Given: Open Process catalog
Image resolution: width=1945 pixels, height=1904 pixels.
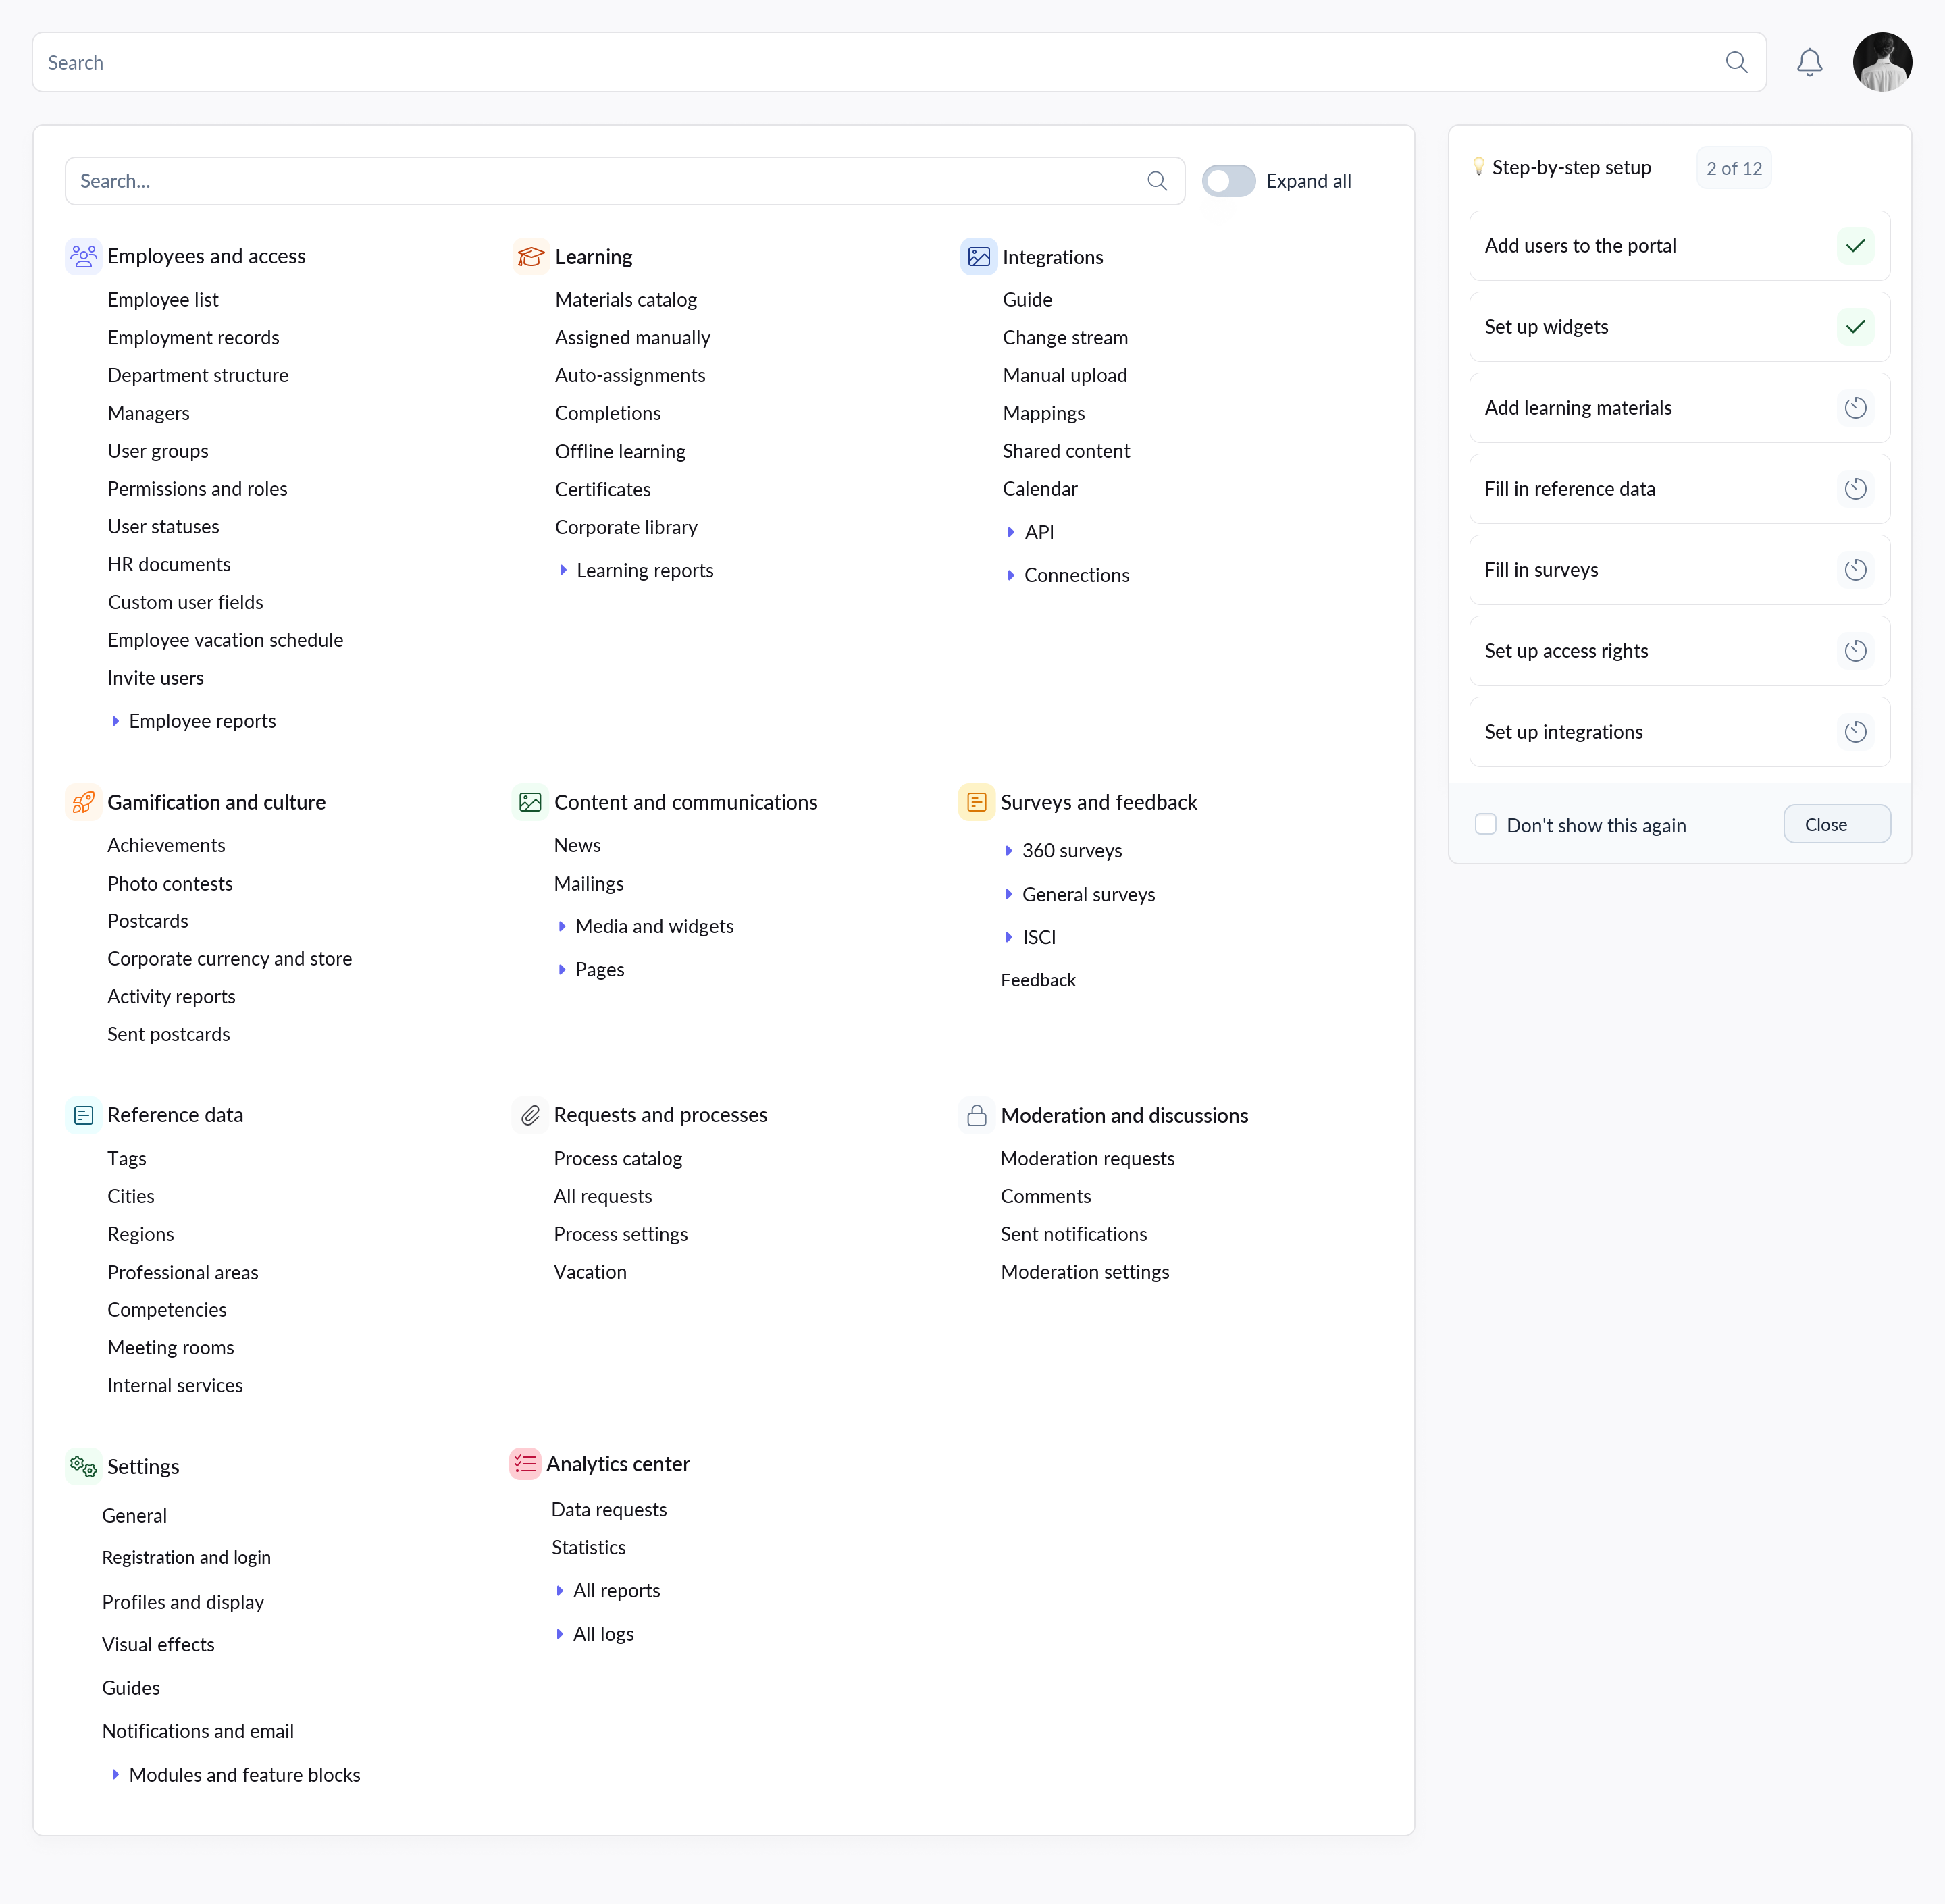Looking at the screenshot, I should coord(618,1158).
